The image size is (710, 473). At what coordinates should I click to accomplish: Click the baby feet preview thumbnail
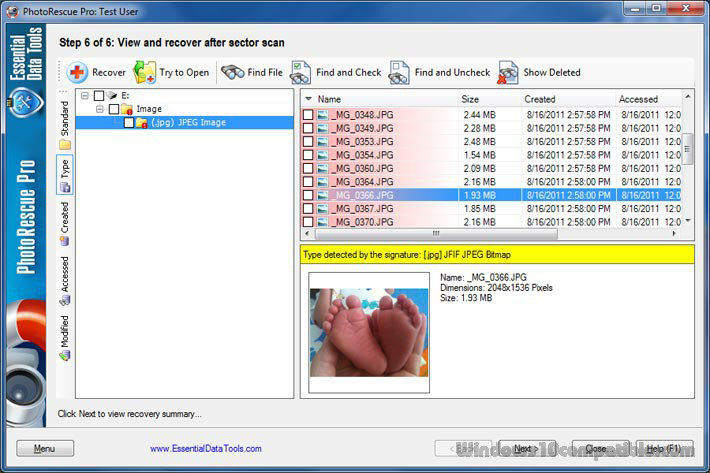(x=368, y=332)
